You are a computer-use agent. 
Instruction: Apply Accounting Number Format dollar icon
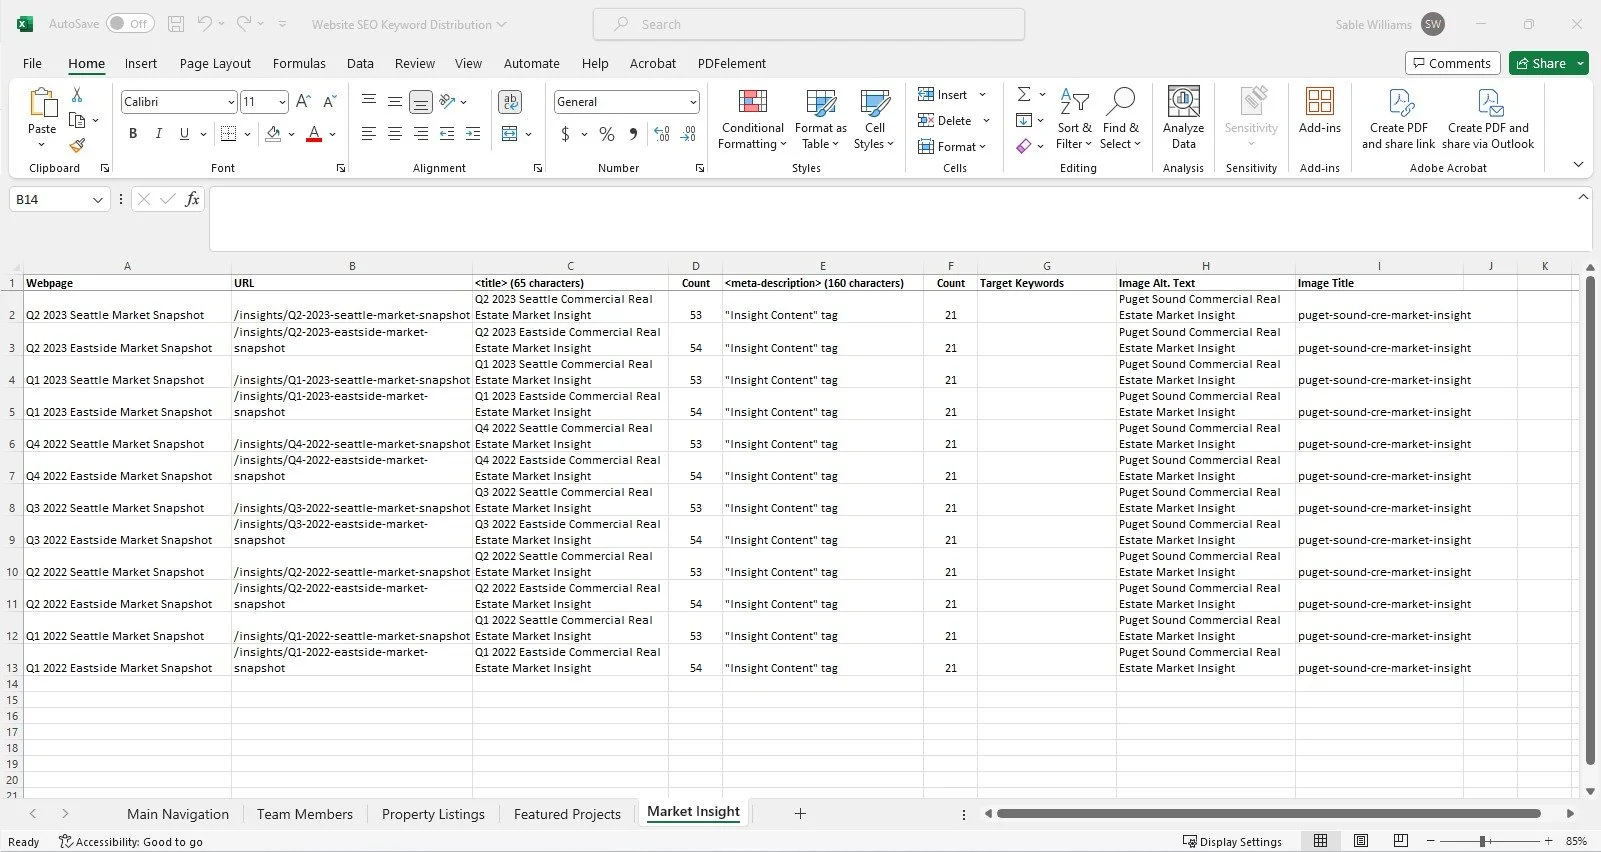pyautogui.click(x=565, y=134)
